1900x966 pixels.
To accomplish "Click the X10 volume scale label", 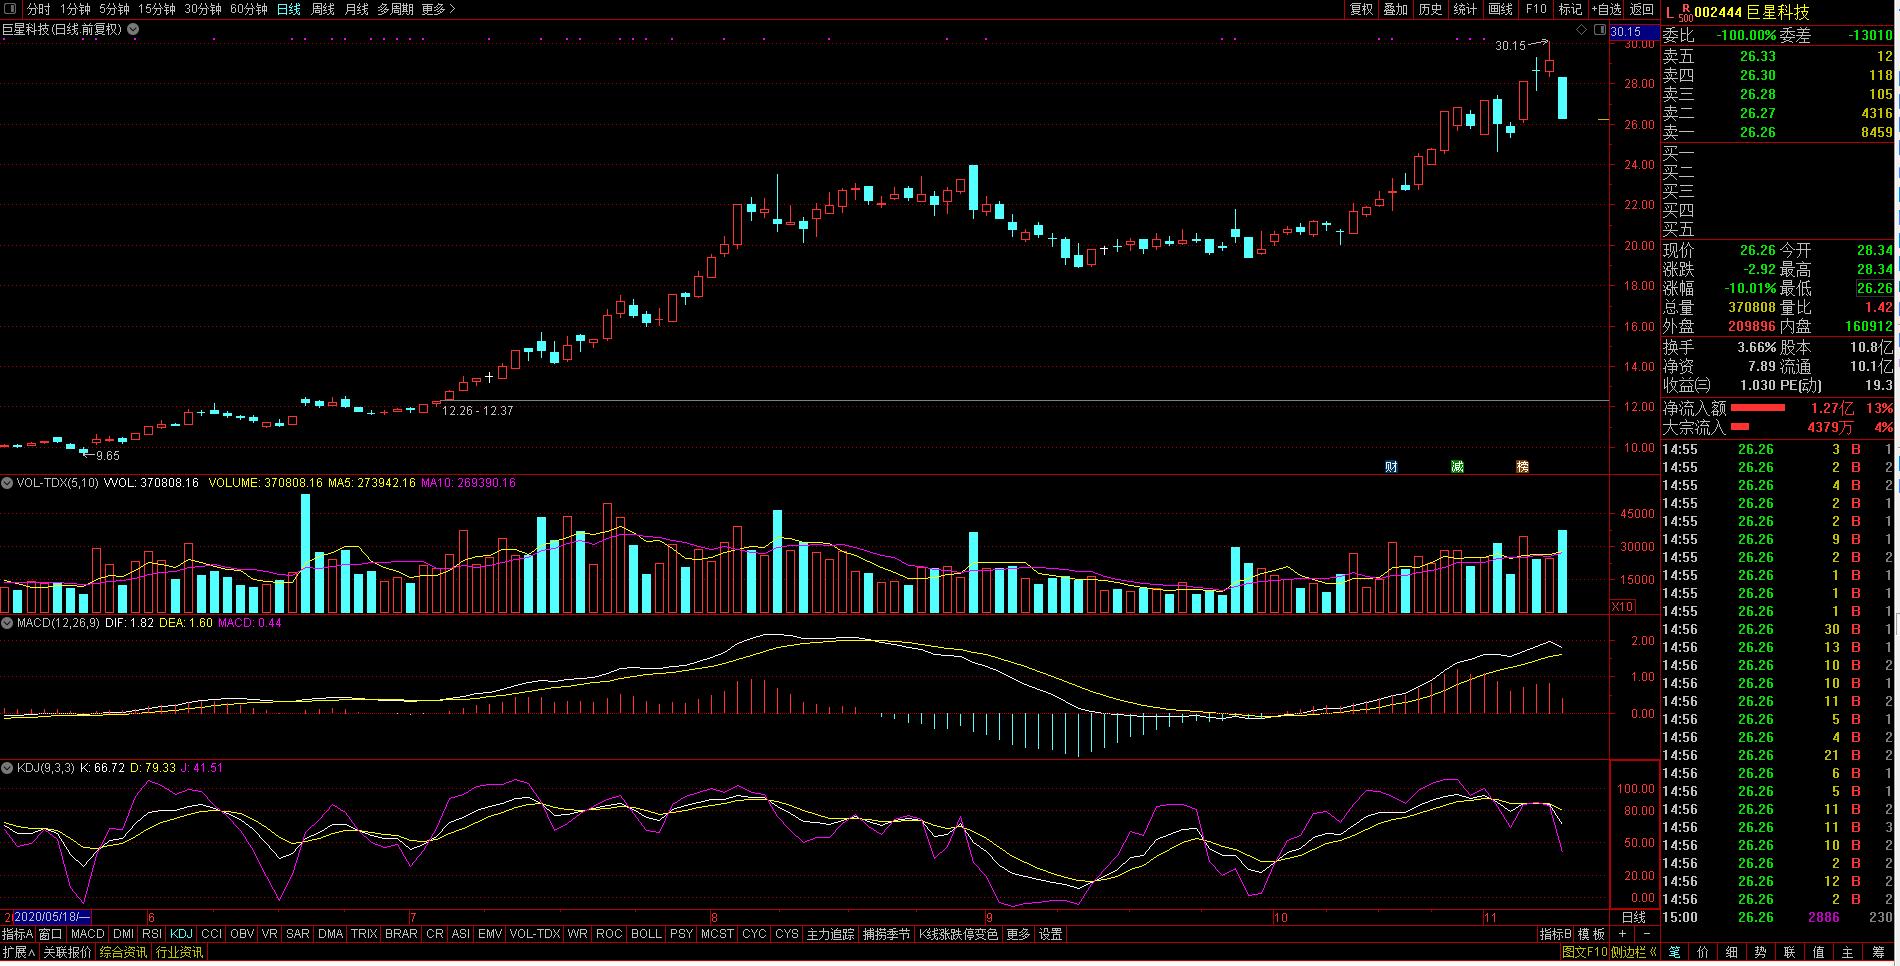I will tap(1622, 606).
